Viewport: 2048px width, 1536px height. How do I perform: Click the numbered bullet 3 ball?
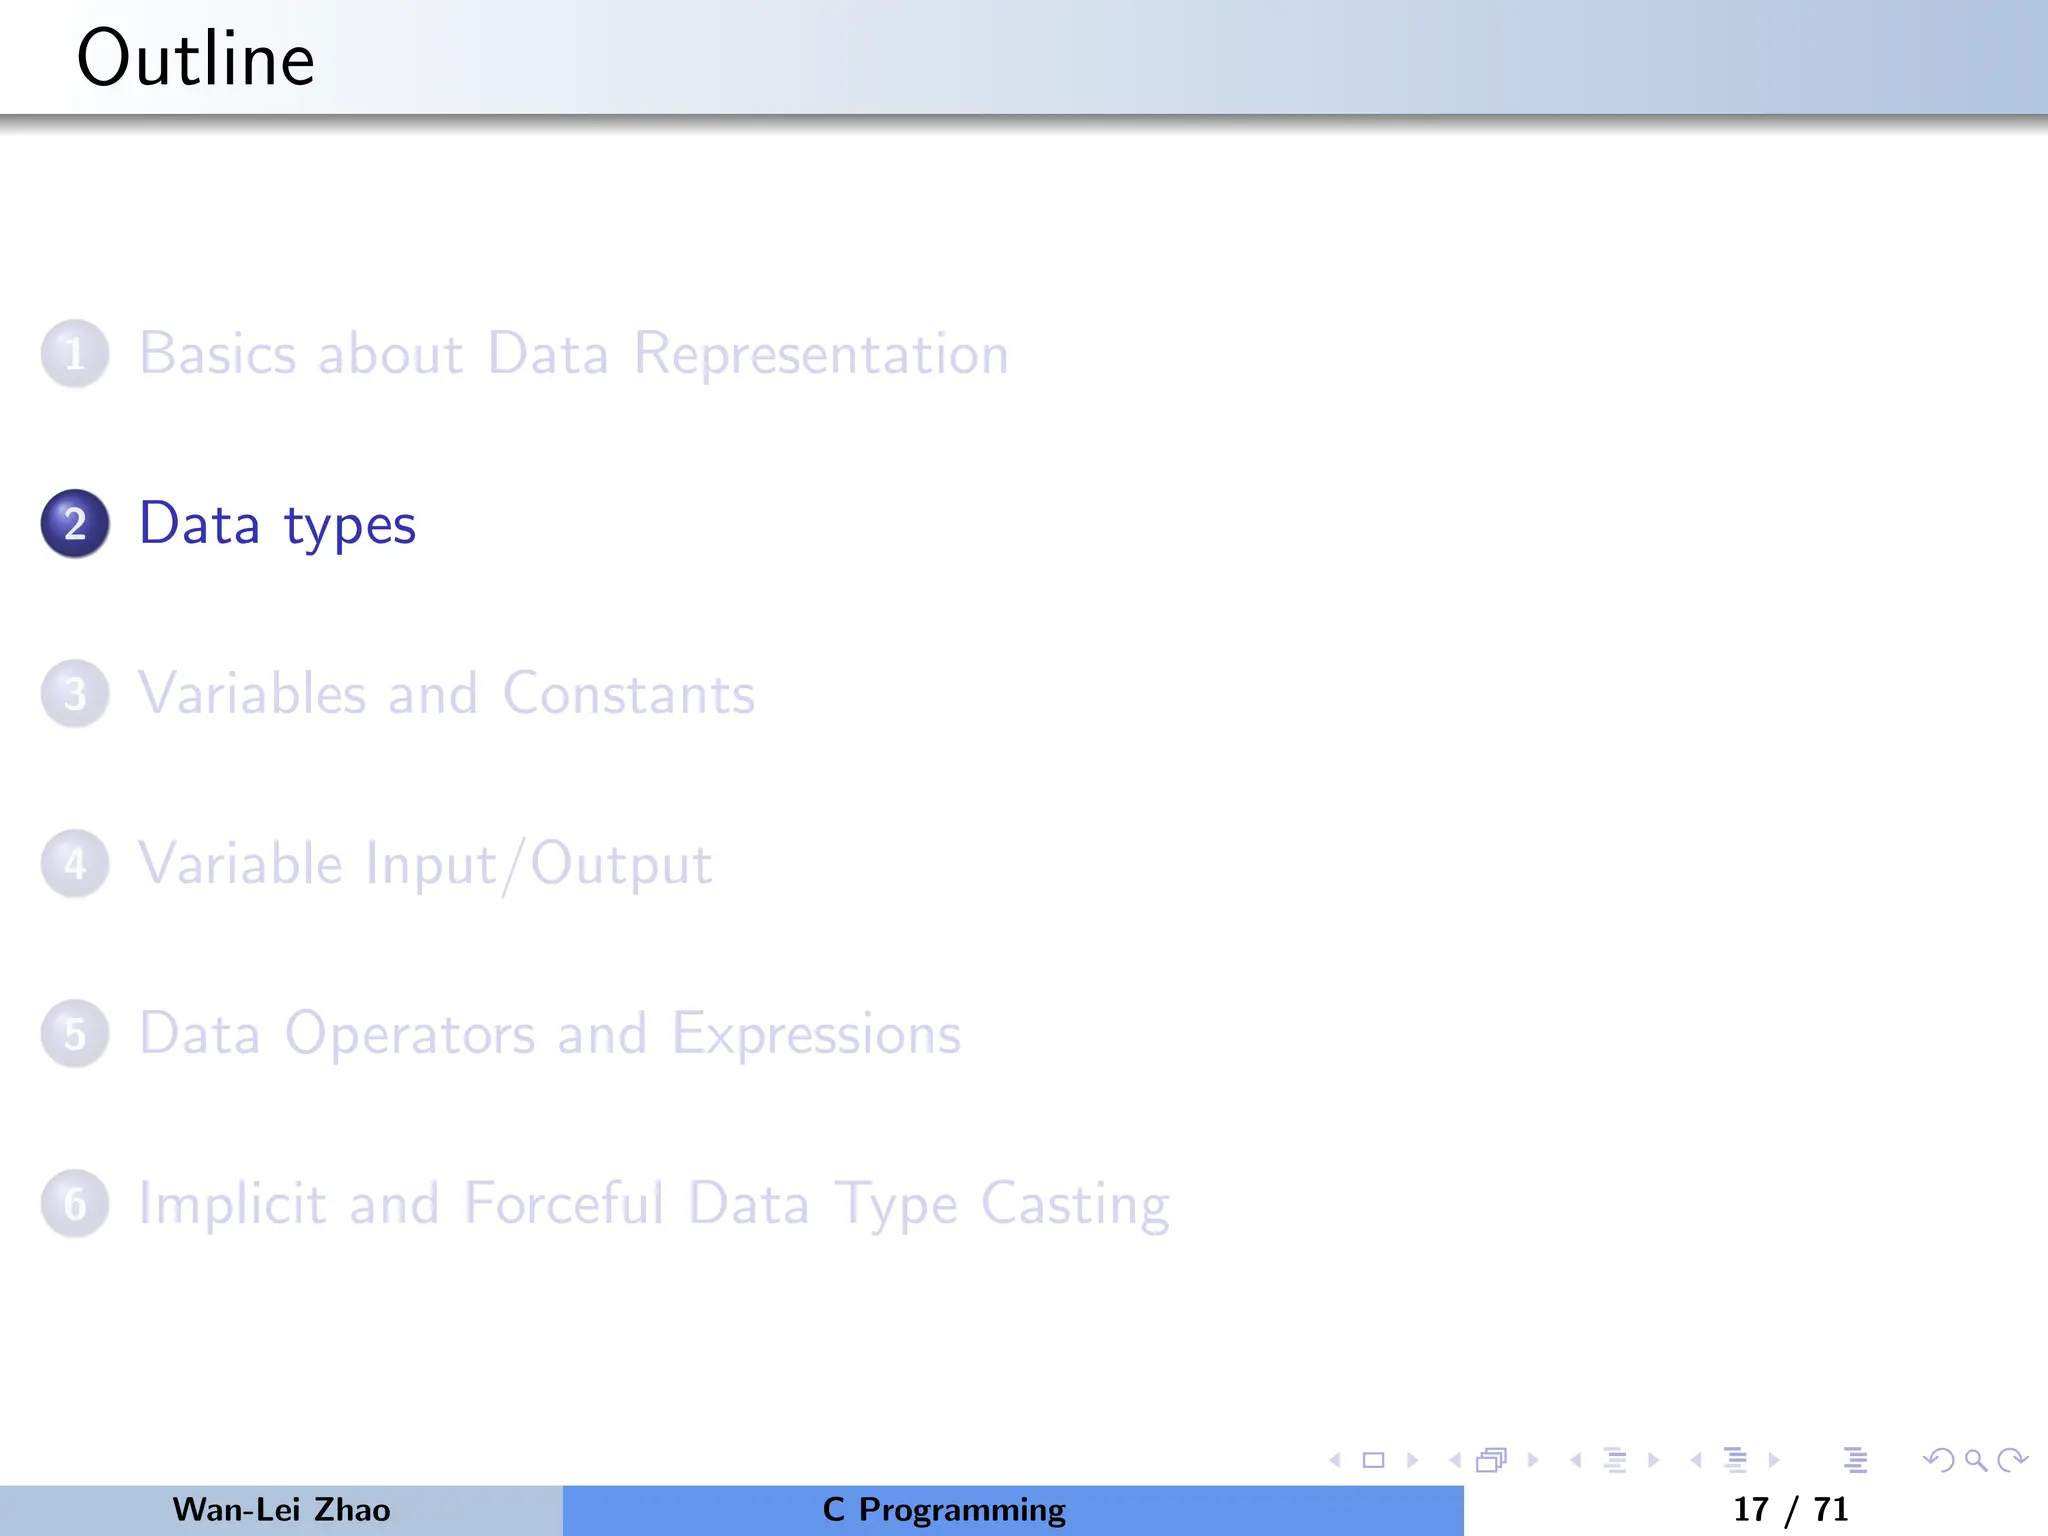tap(75, 694)
